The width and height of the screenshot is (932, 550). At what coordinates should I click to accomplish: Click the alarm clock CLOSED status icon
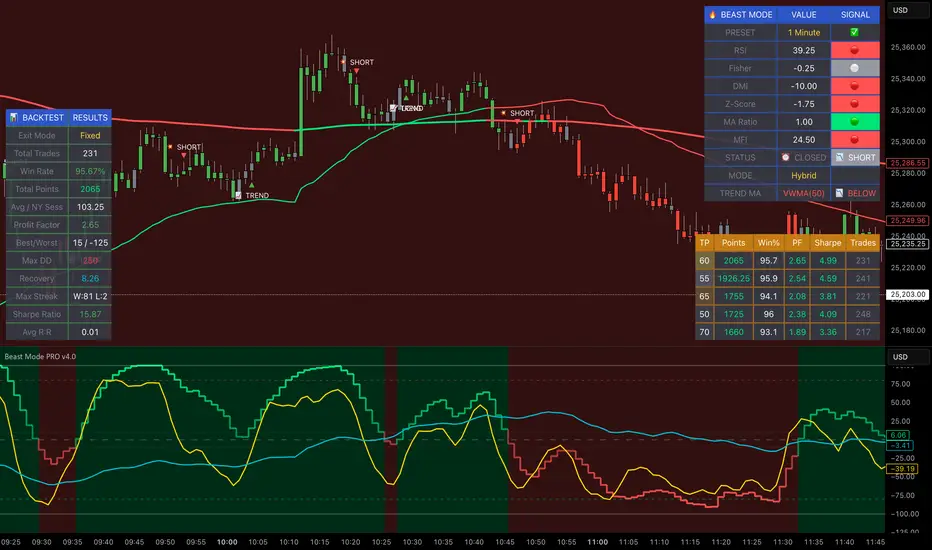click(786, 158)
